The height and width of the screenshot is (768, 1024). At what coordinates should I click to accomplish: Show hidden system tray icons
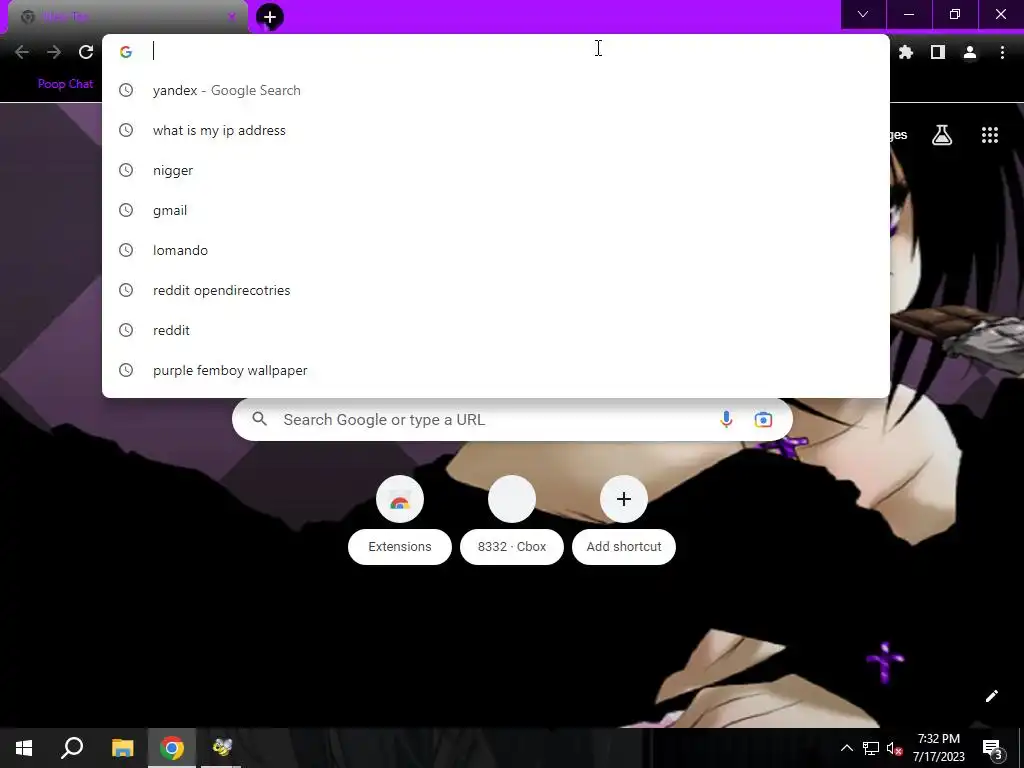pyautogui.click(x=846, y=748)
